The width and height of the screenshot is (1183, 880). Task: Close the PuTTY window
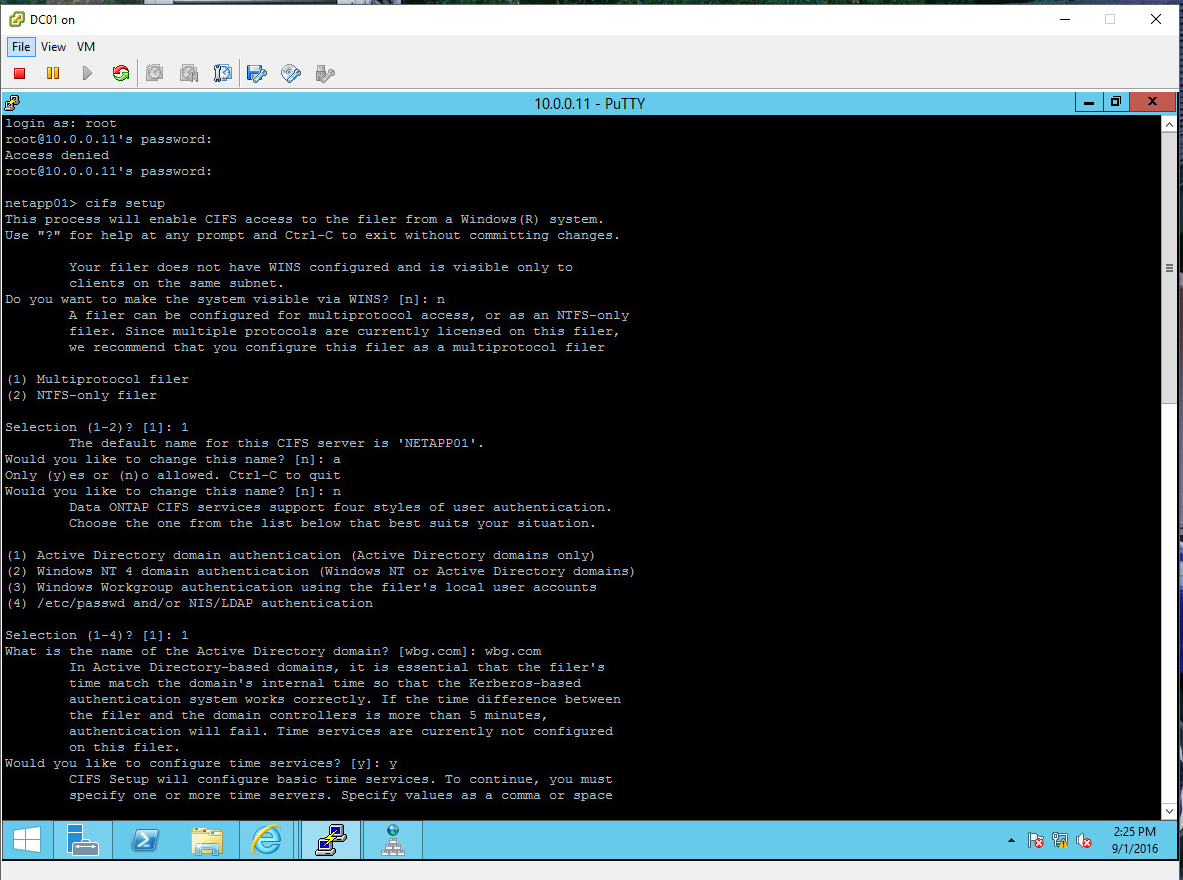pos(1152,102)
